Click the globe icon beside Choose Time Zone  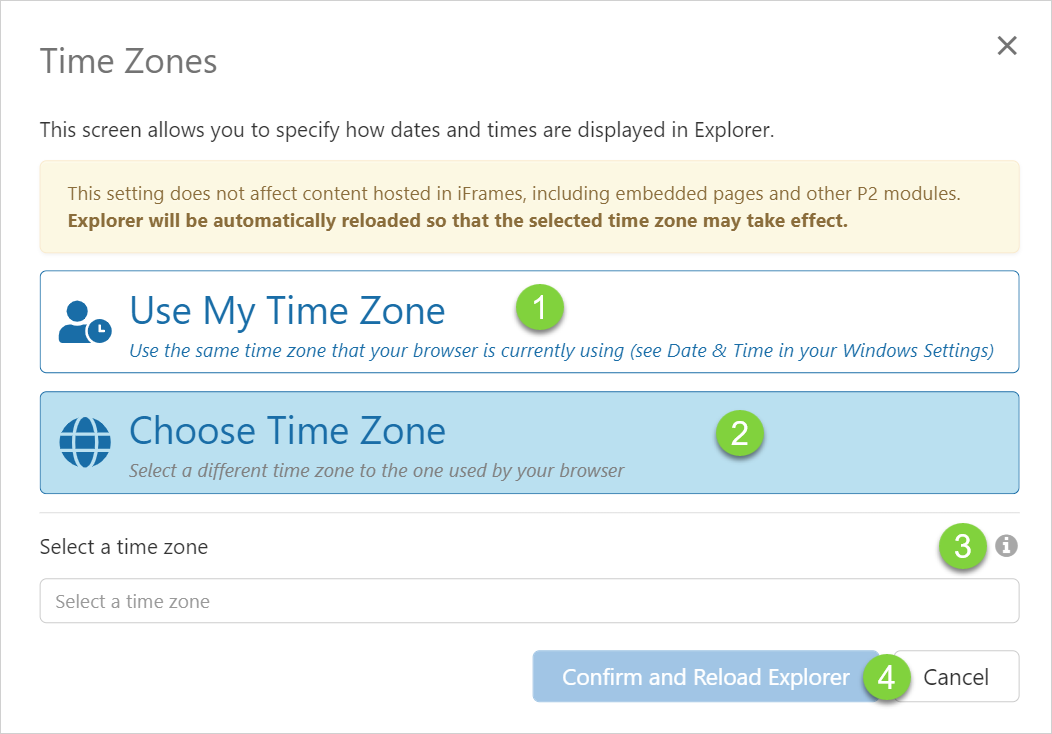pyautogui.click(x=84, y=442)
